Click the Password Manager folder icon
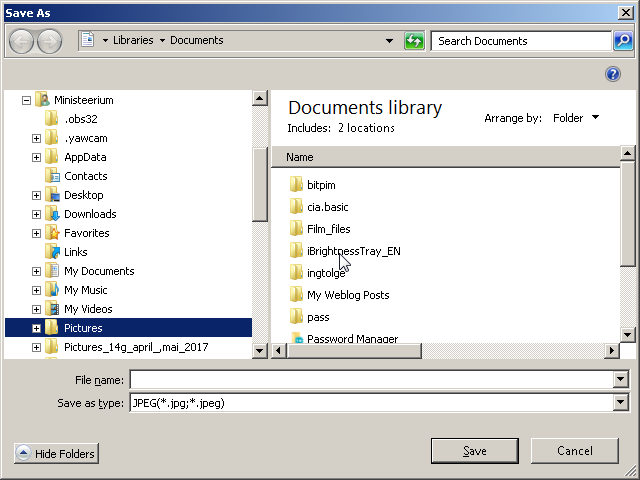 297,338
